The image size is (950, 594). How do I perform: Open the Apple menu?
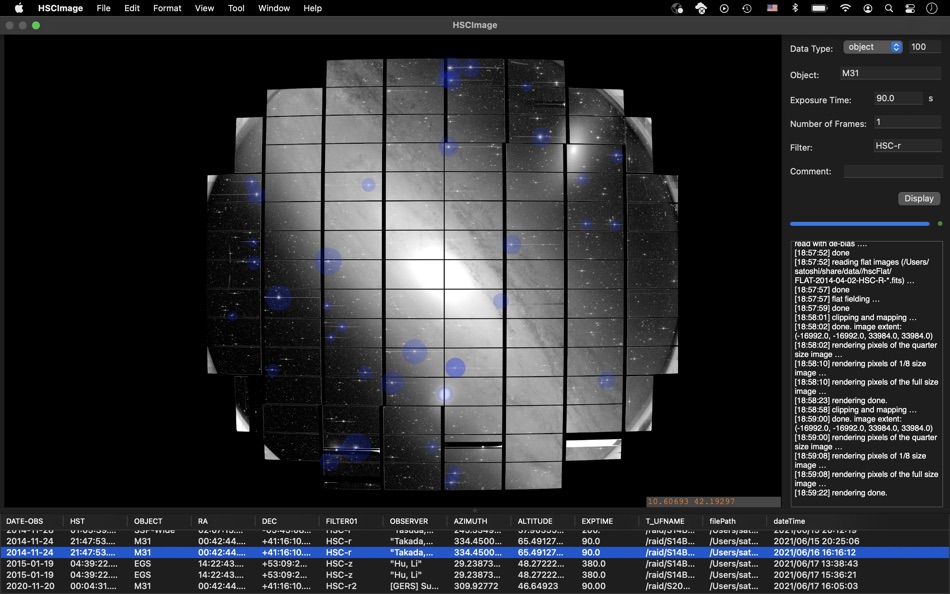pos(19,8)
